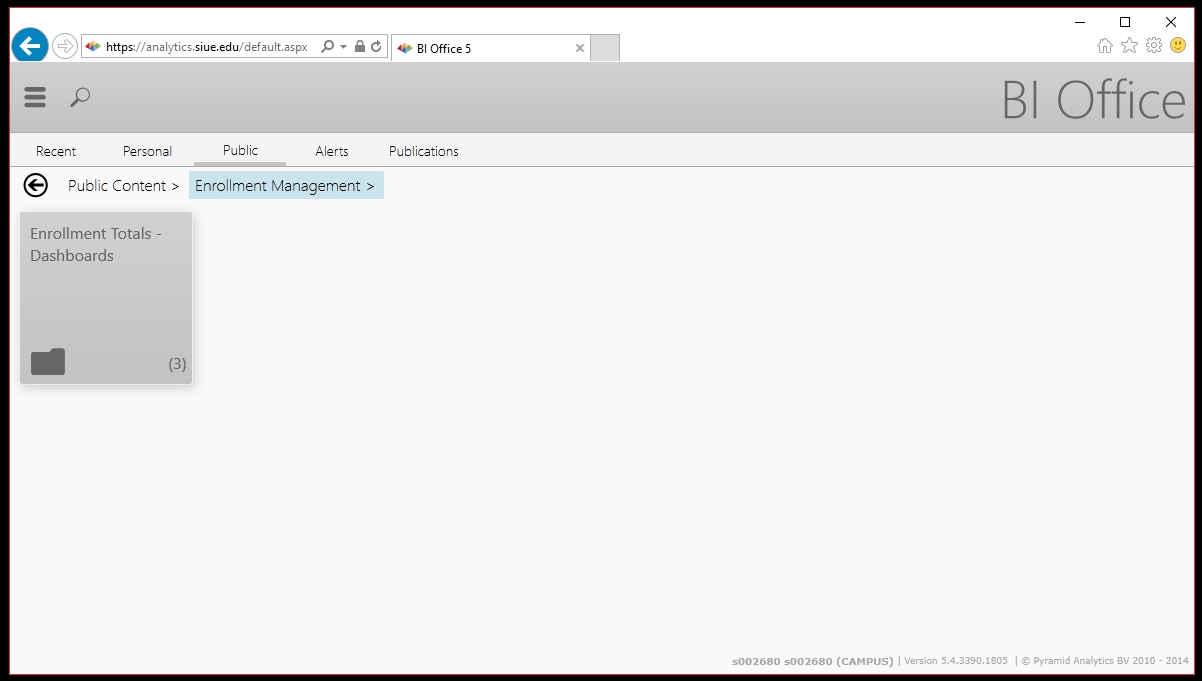Open the Favorites star icon
1202x681 pixels.
pyautogui.click(x=1129, y=46)
